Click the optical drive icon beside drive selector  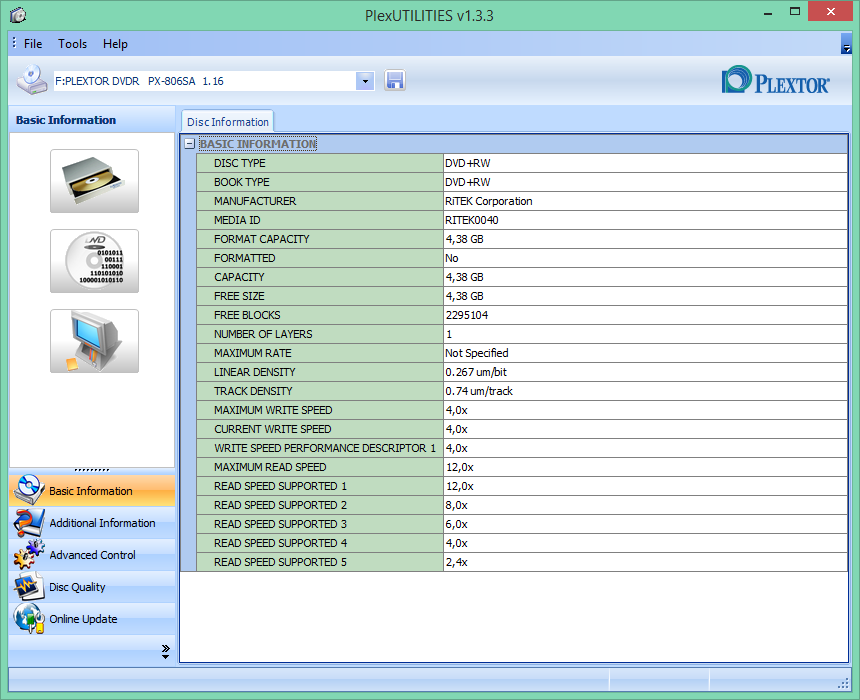pyautogui.click(x=32, y=80)
